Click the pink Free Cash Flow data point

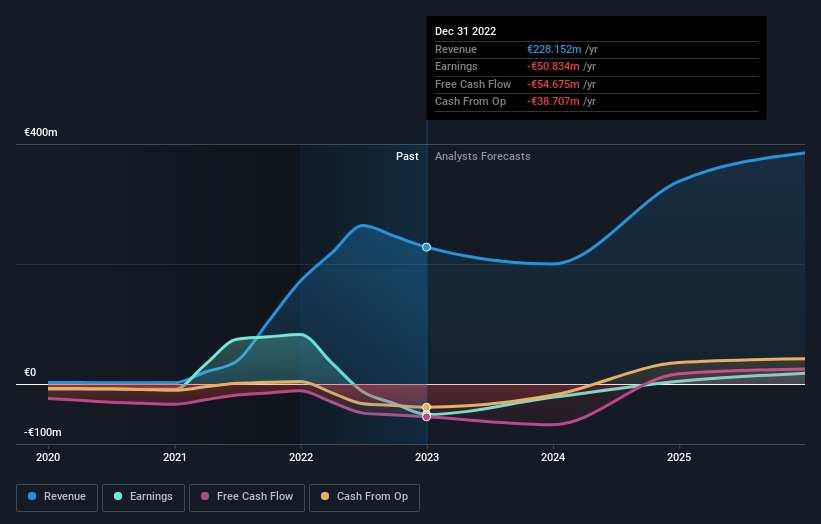pyautogui.click(x=427, y=417)
